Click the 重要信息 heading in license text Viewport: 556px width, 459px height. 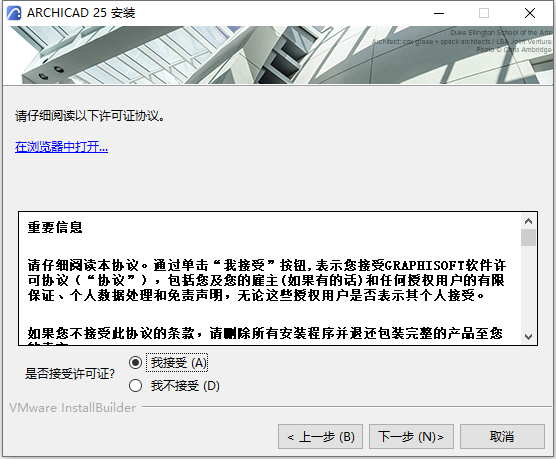(x=55, y=227)
